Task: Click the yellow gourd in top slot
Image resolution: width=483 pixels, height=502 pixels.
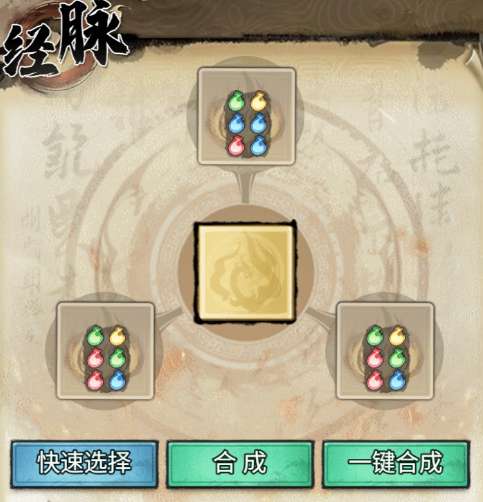Action: (x=258, y=100)
